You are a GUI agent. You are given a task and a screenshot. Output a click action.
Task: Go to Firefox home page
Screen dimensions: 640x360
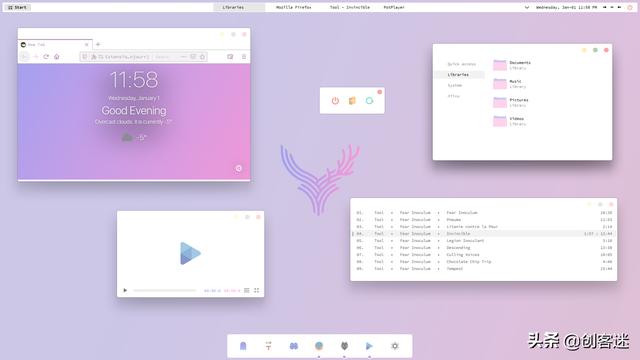coord(57,57)
